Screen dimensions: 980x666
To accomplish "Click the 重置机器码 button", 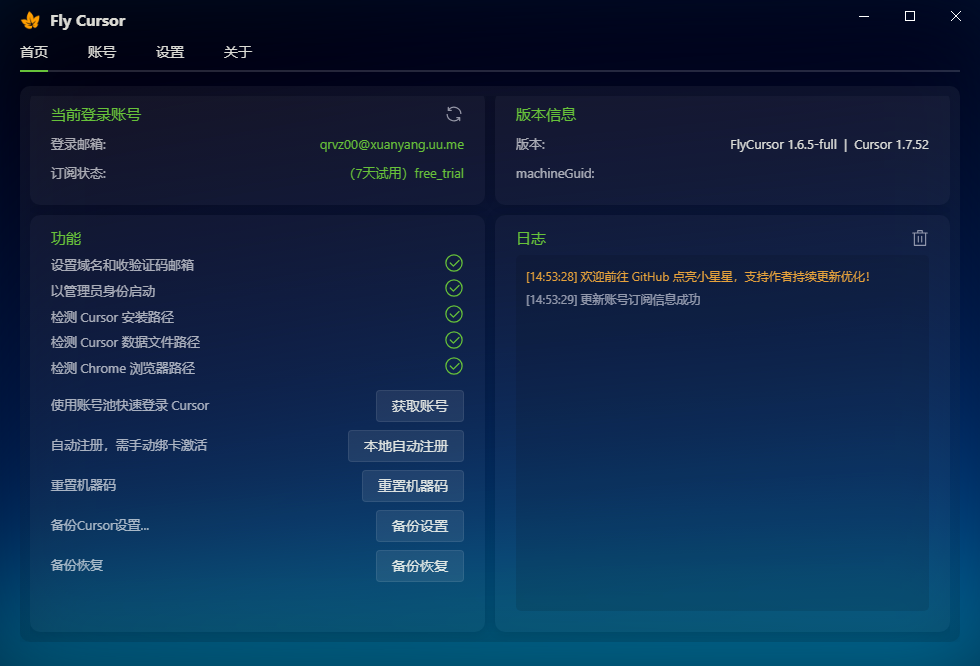I will [x=412, y=486].
